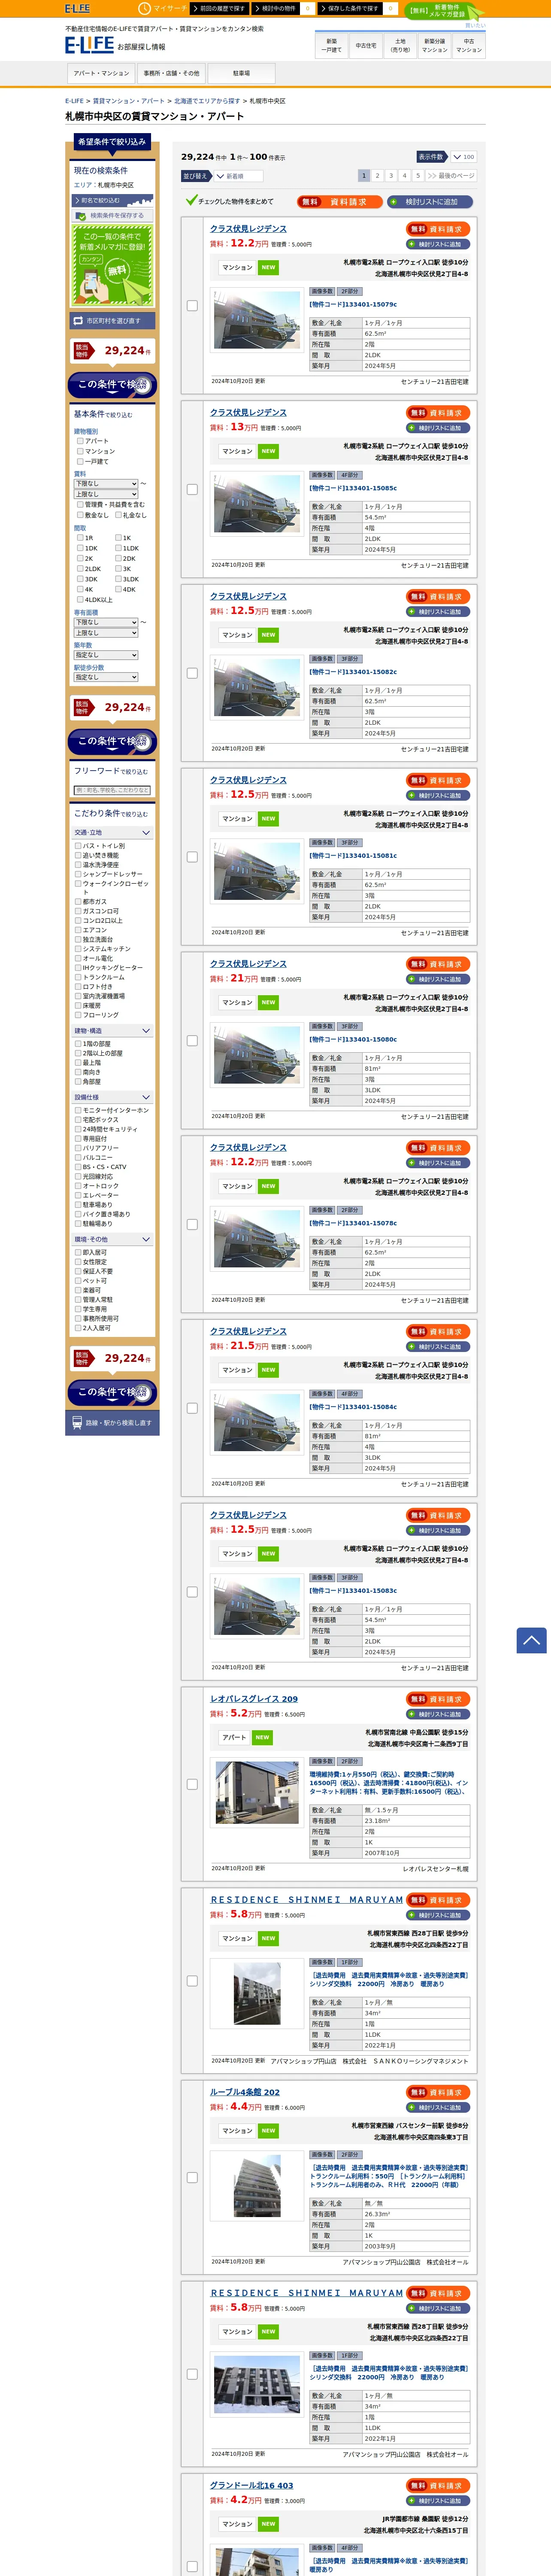
Task: Open the 駐車場 tab
Action: point(241,73)
